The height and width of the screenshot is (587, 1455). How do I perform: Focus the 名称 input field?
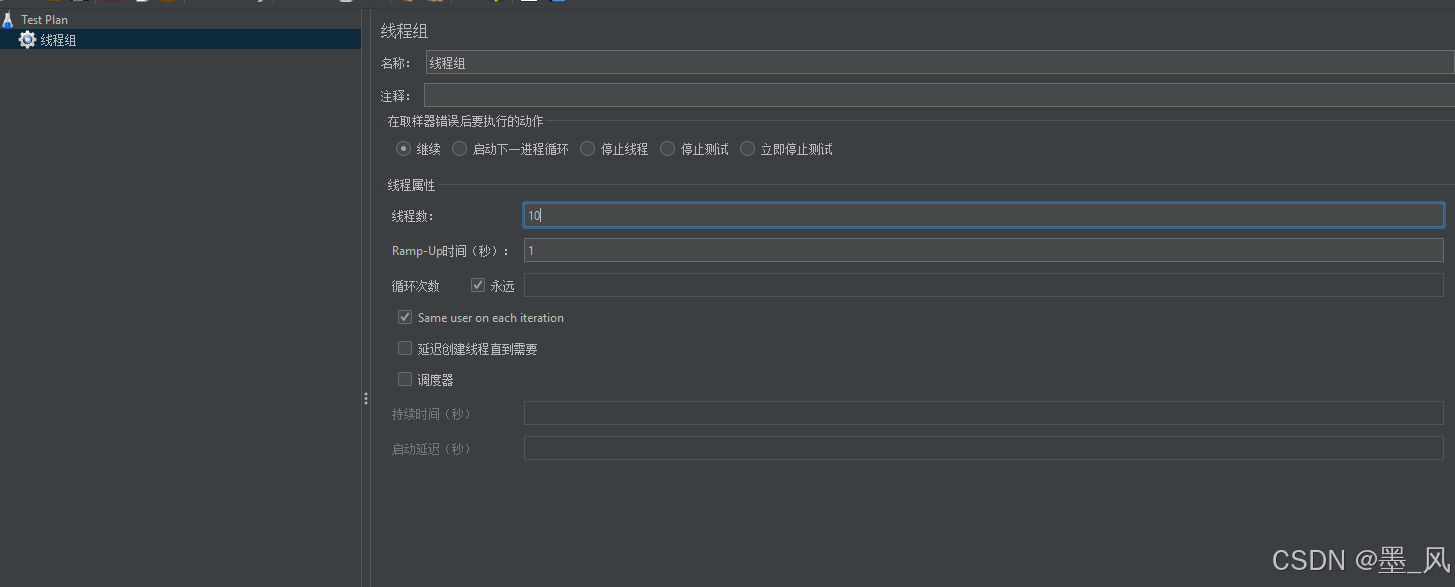coord(940,63)
